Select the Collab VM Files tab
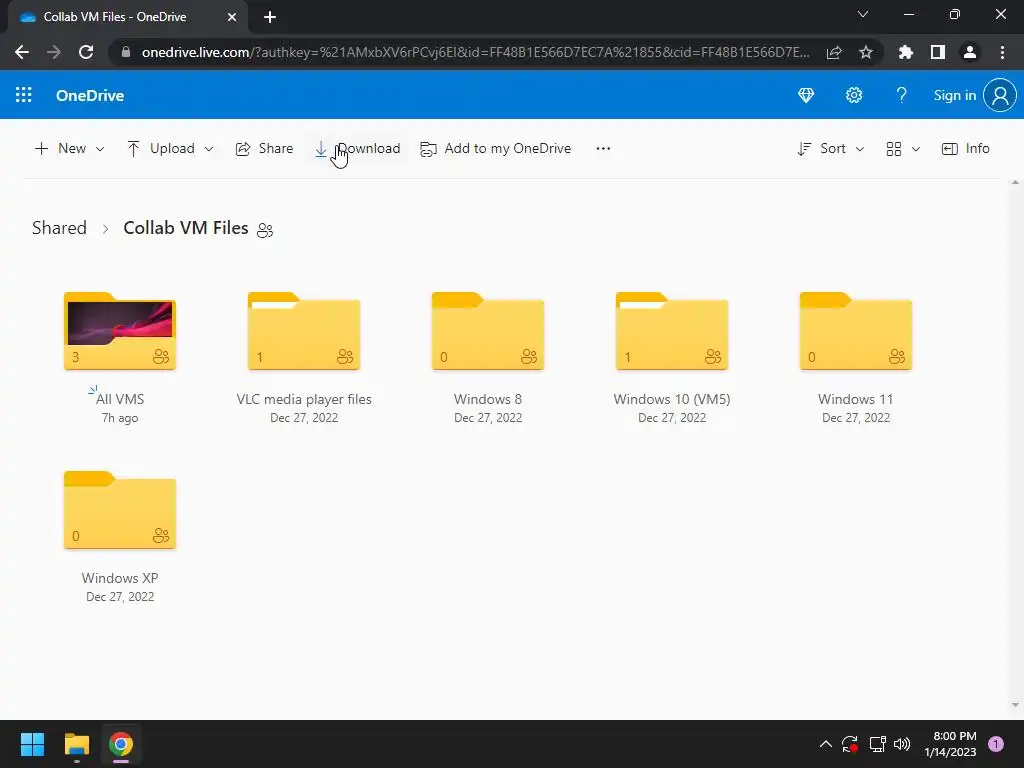This screenshot has height=768, width=1024. coord(127,17)
